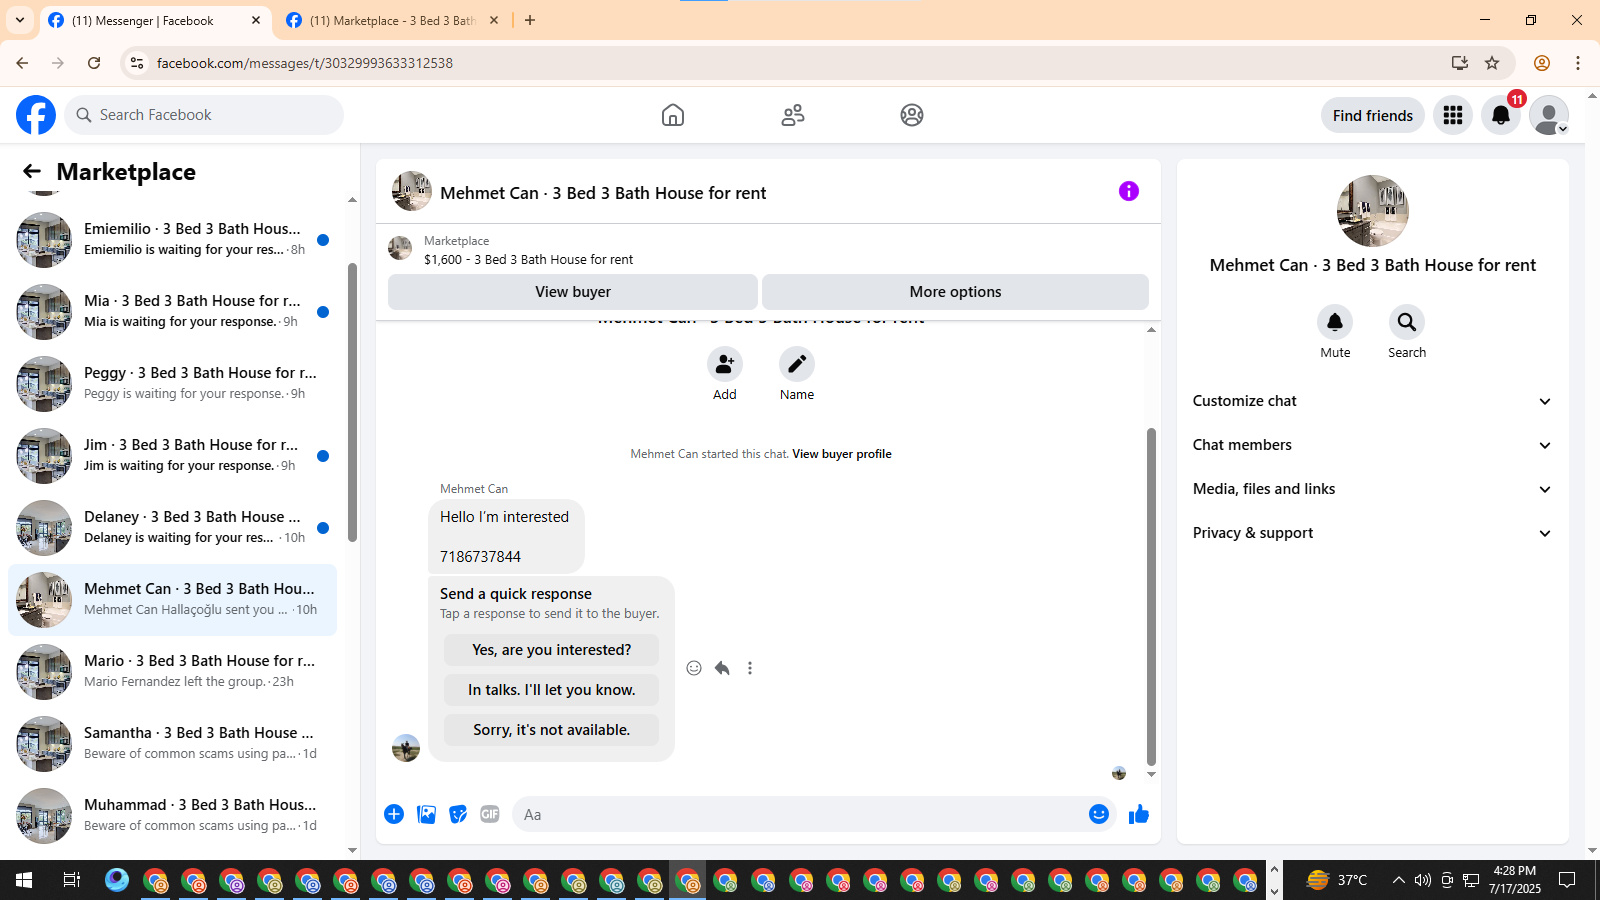Reply to the message arrow icon
1600x900 pixels.
pyautogui.click(x=722, y=668)
